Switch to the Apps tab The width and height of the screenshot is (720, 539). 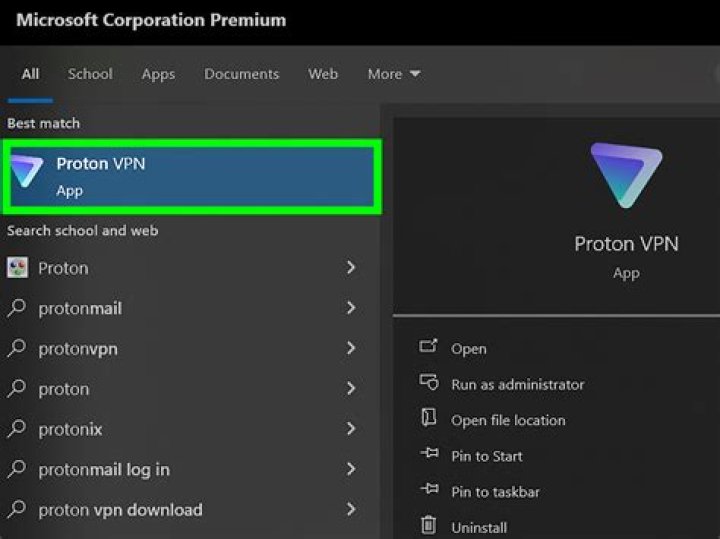pyautogui.click(x=158, y=74)
